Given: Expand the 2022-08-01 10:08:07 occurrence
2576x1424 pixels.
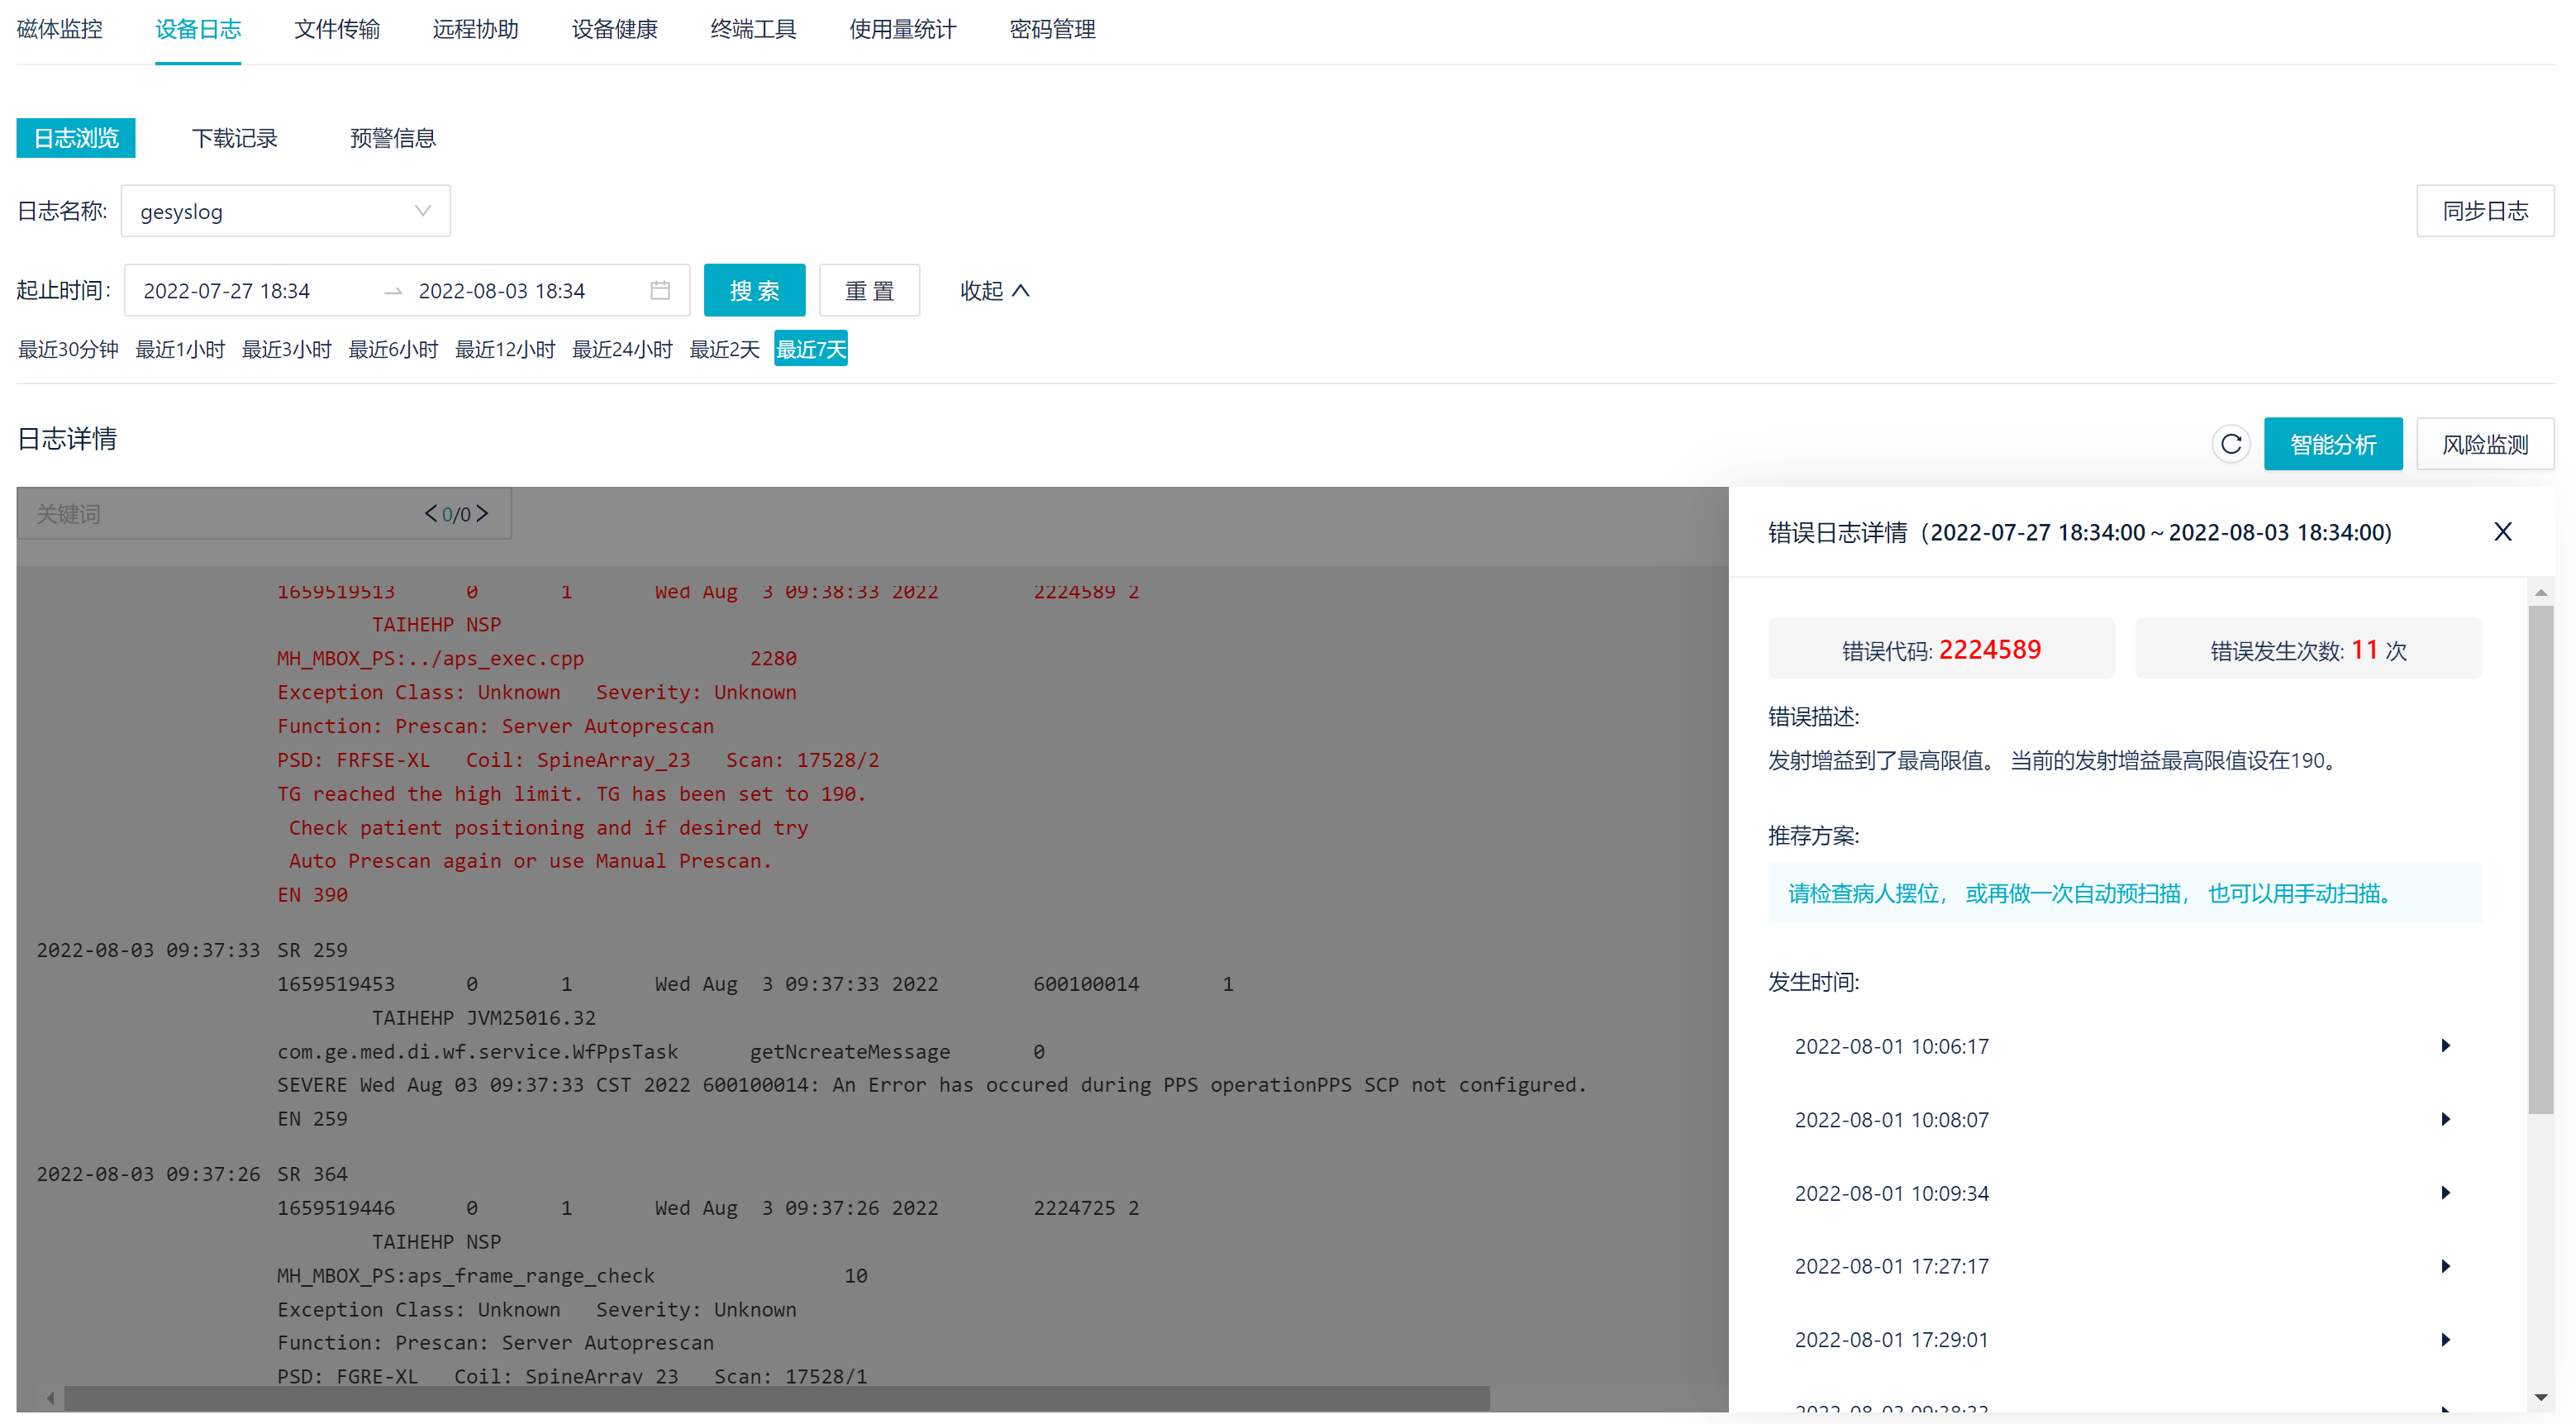Looking at the screenshot, I should (x=2445, y=1119).
